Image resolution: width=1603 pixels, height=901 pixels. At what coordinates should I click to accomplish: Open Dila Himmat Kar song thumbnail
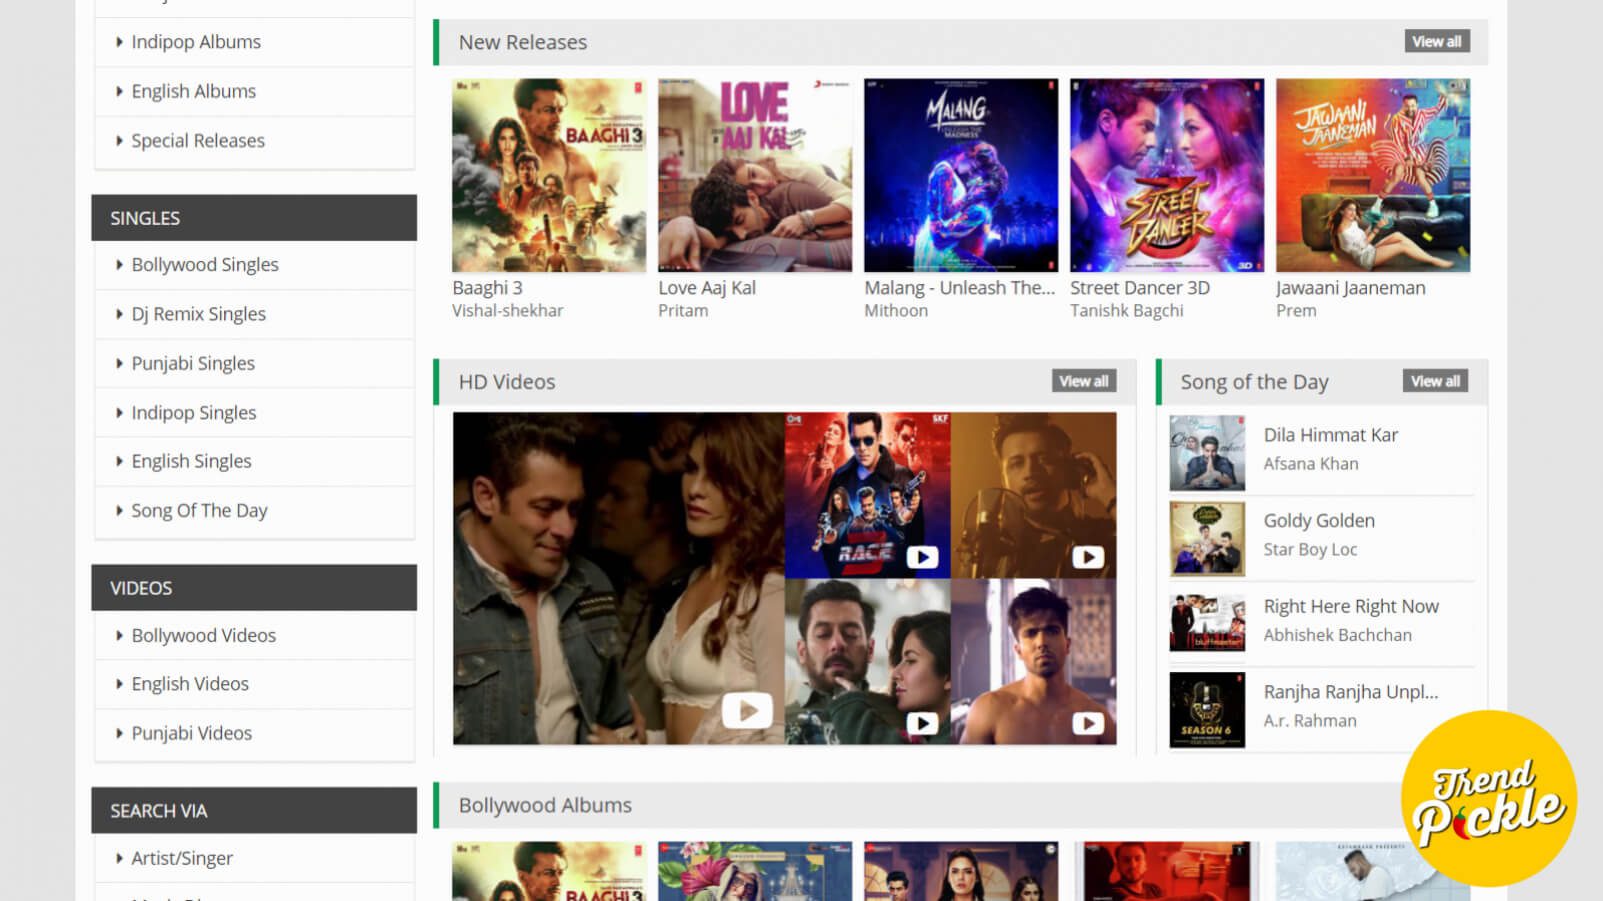tap(1207, 453)
